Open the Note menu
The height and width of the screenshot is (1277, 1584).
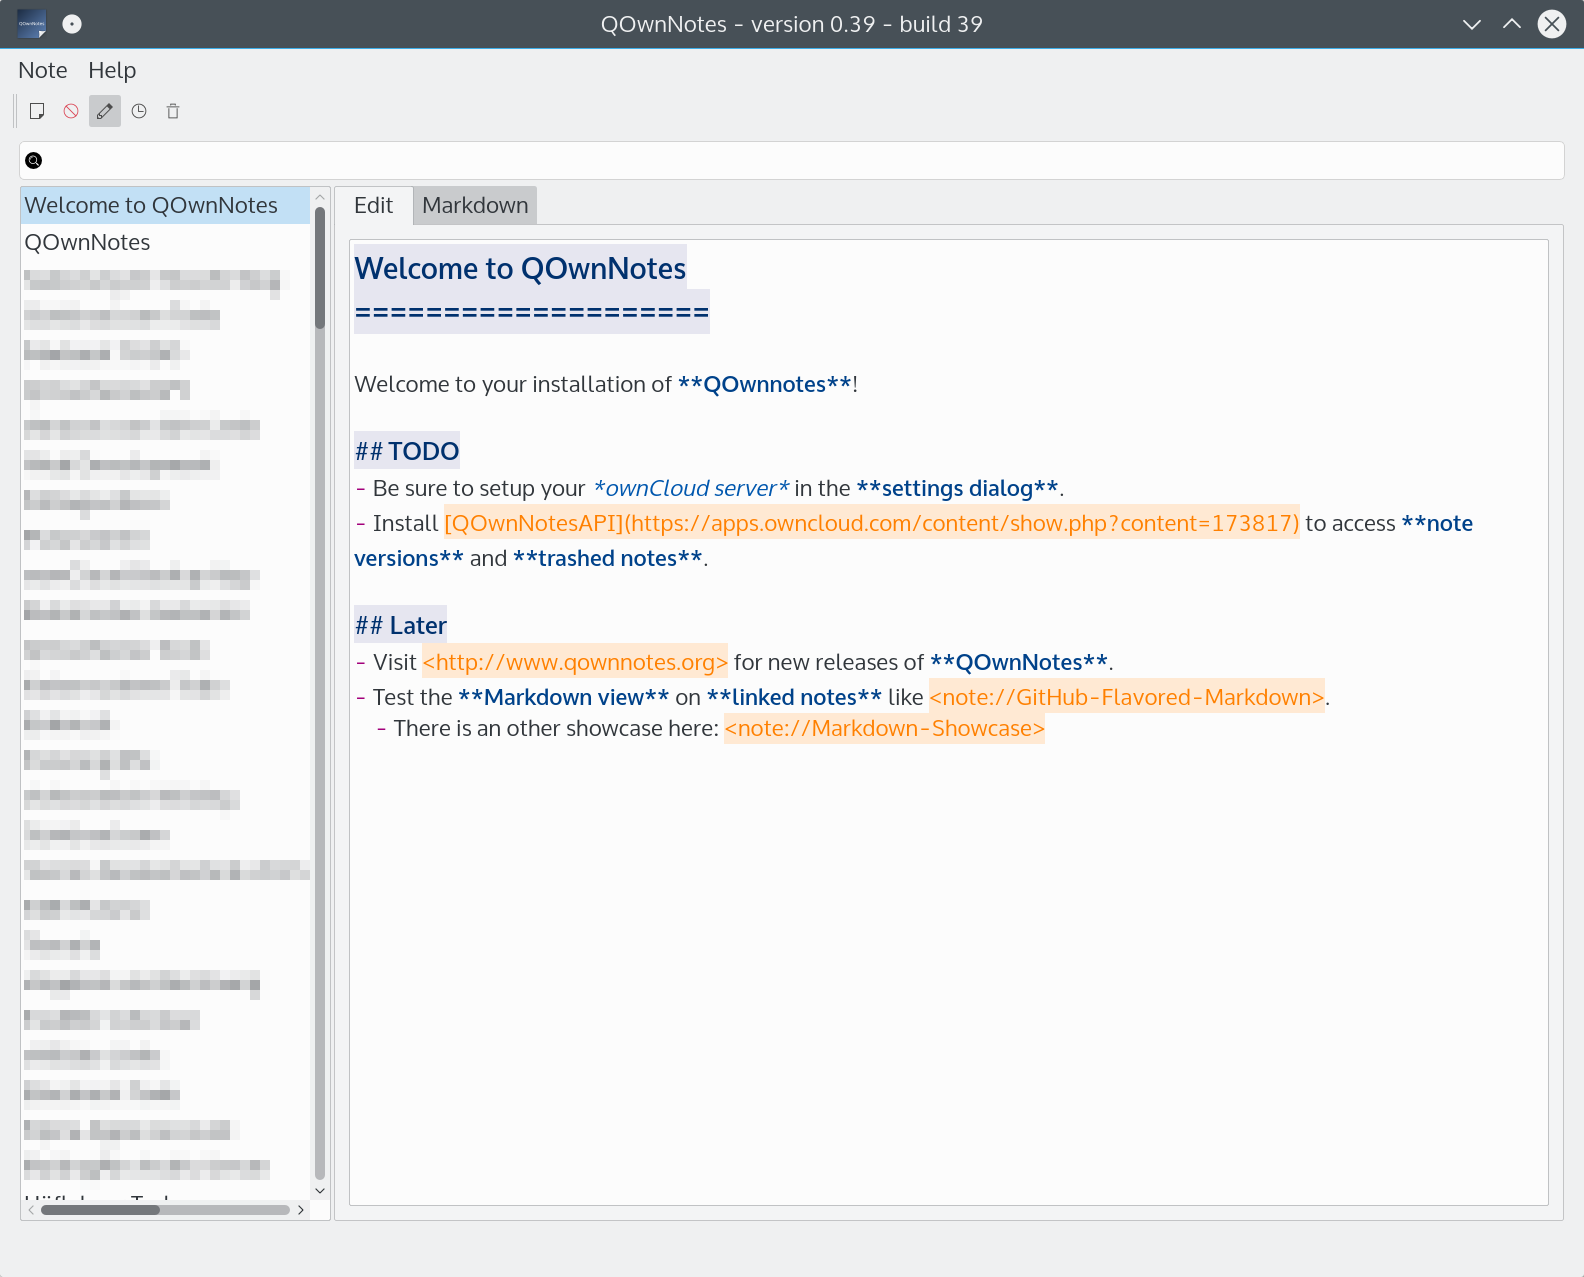pyautogui.click(x=43, y=70)
